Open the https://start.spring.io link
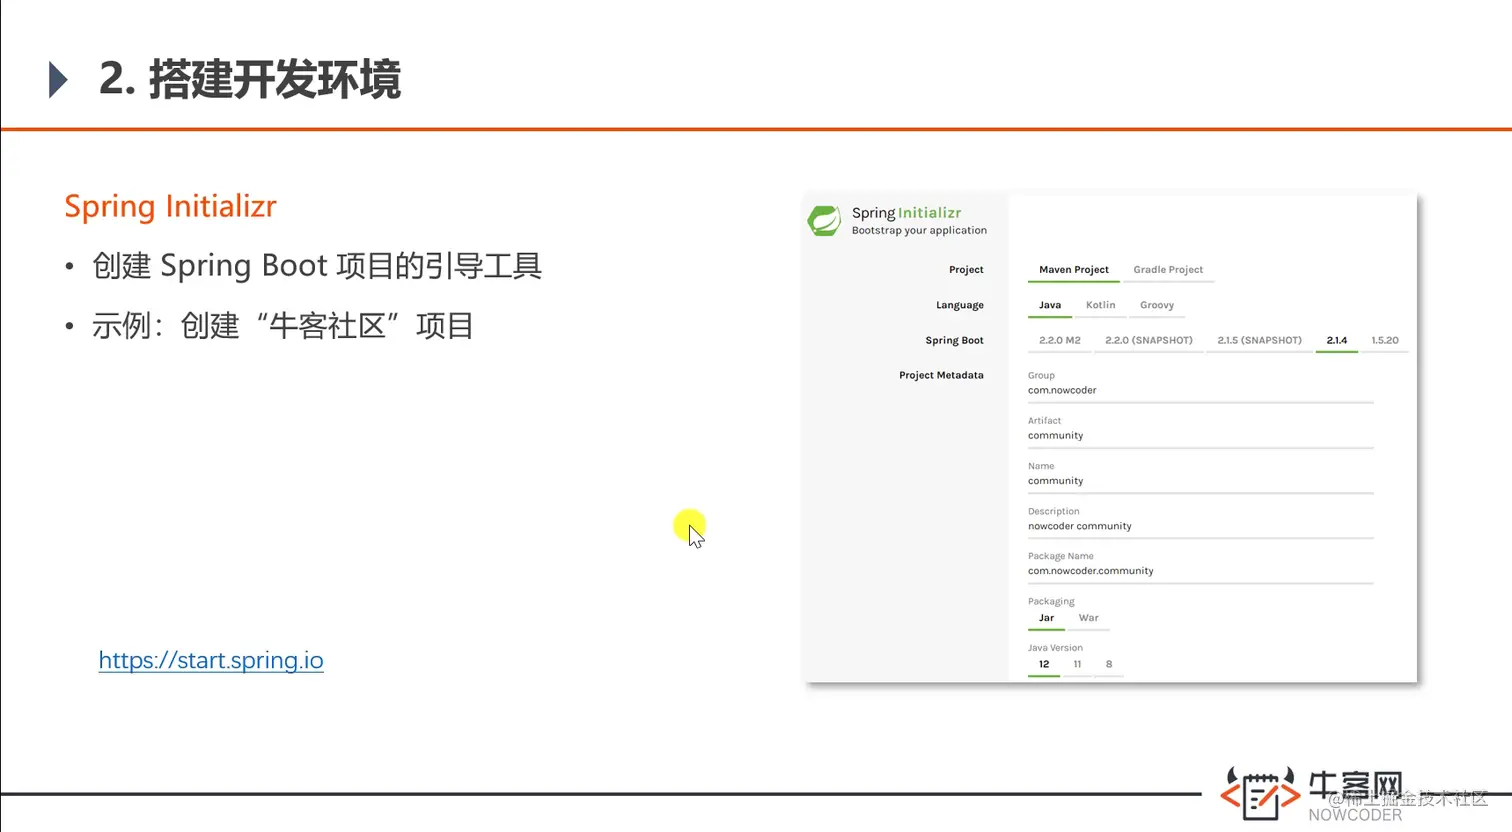Image resolution: width=1512 pixels, height=832 pixels. pyautogui.click(x=211, y=660)
